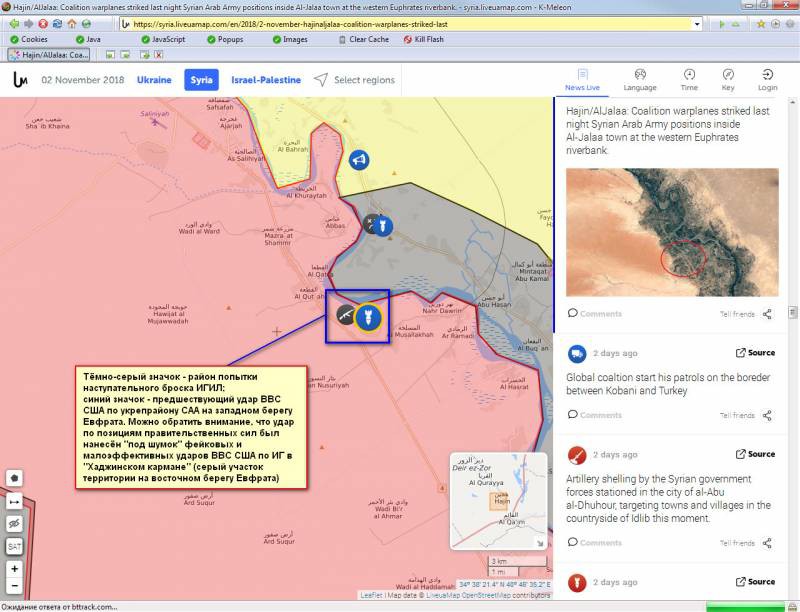Toggle the SAT satellite map layer
The image size is (800, 612).
coord(15,547)
